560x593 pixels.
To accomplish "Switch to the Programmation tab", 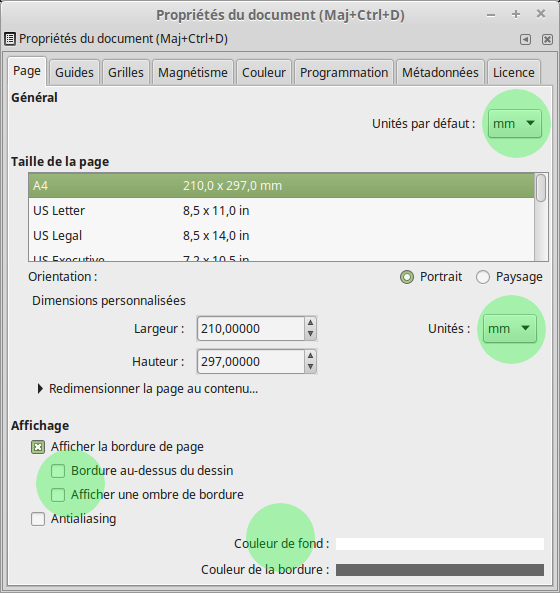I will (x=344, y=72).
